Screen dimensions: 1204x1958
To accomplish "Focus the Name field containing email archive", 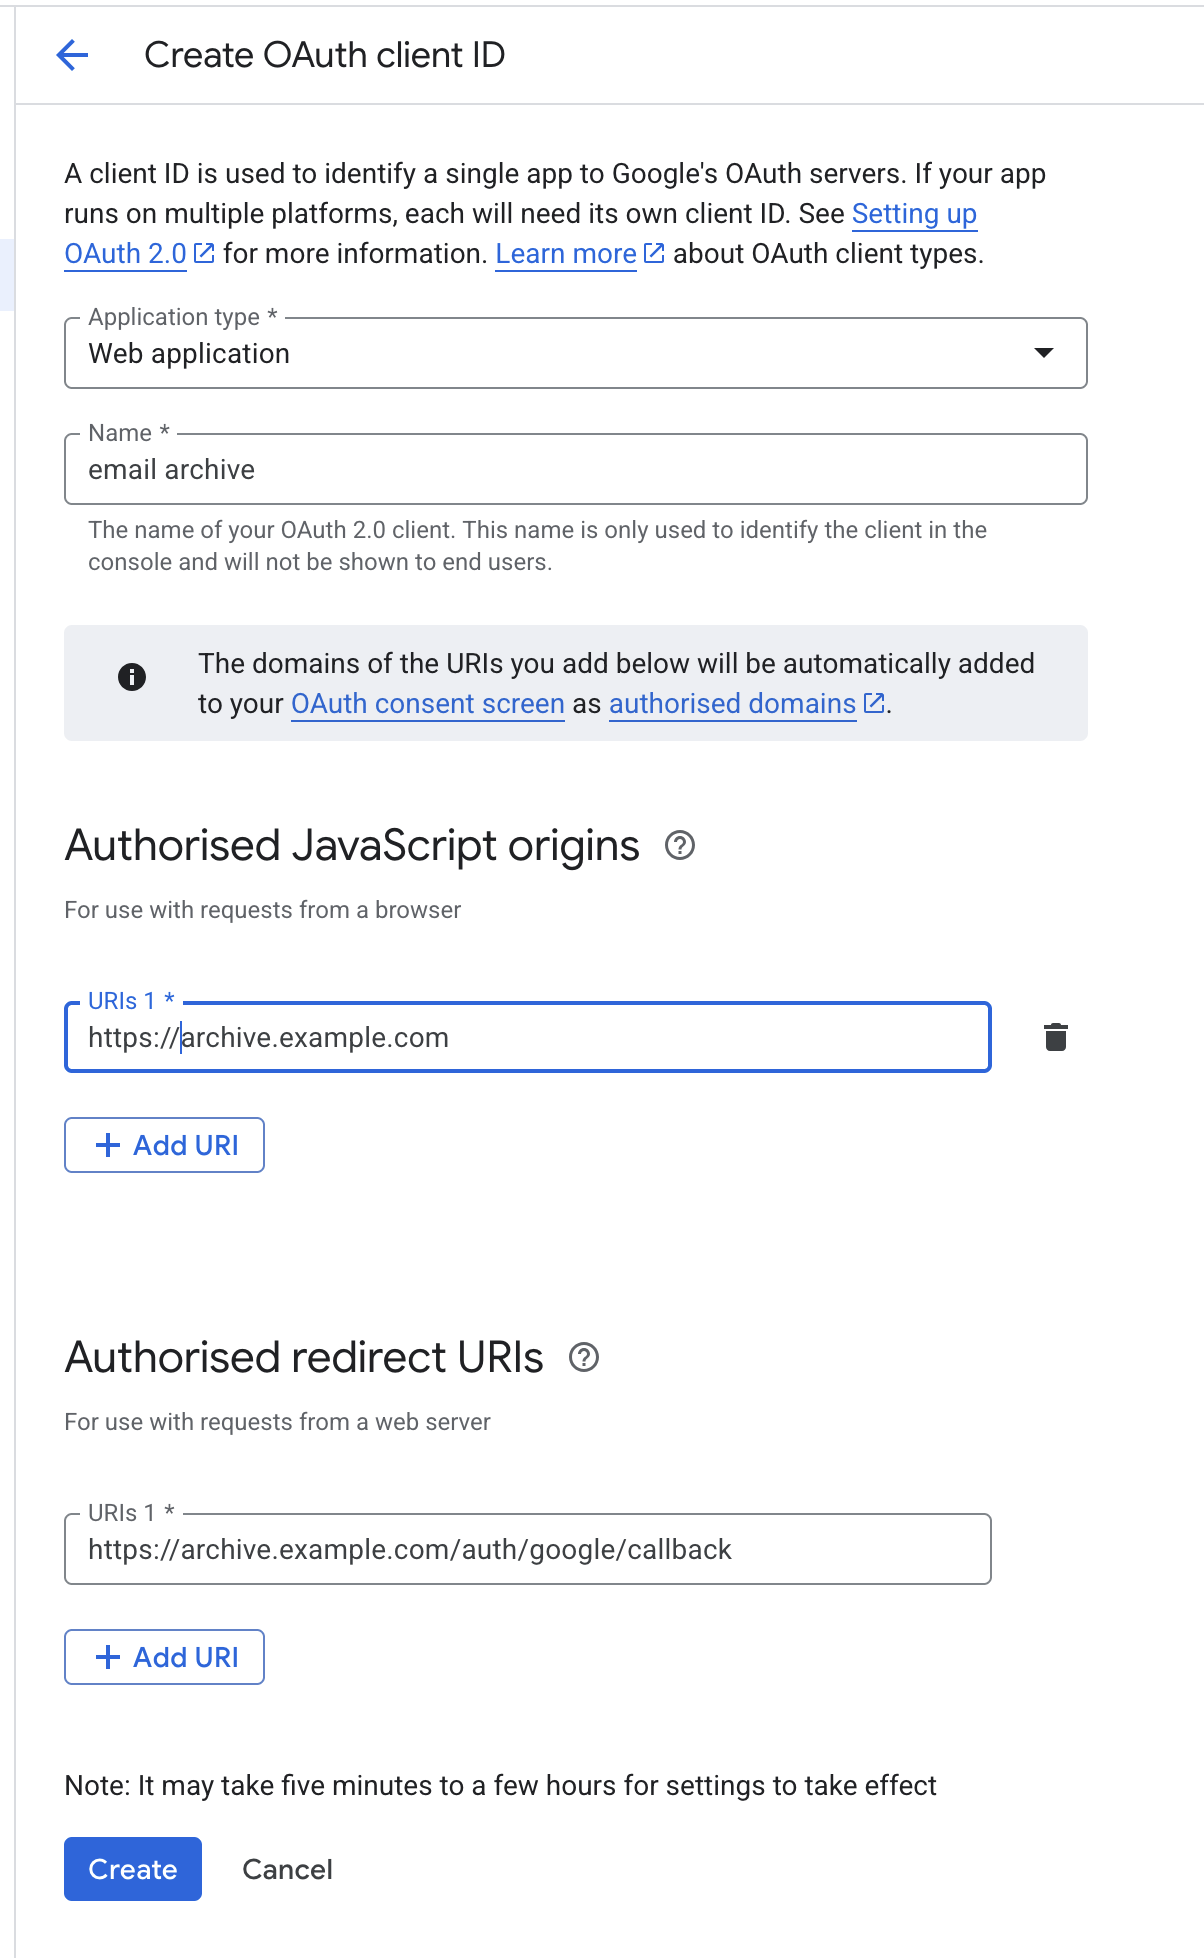I will (x=575, y=470).
